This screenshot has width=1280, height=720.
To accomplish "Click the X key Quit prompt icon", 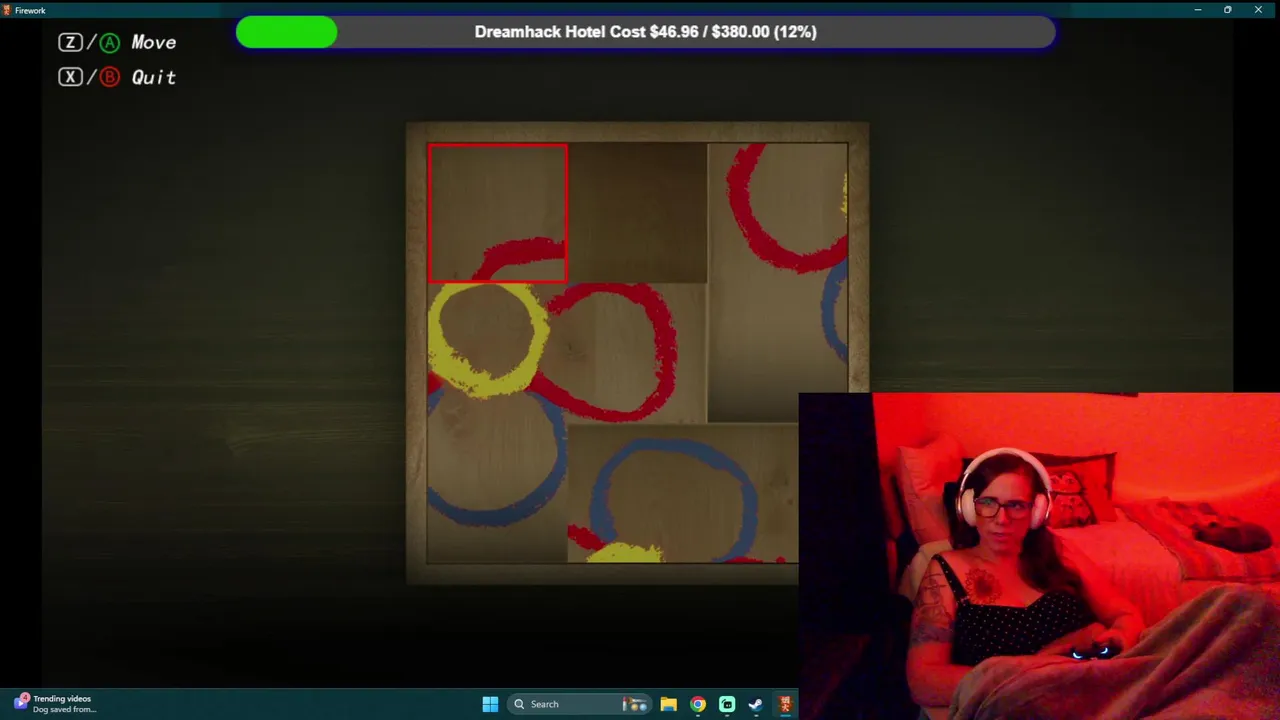I will click(70, 77).
